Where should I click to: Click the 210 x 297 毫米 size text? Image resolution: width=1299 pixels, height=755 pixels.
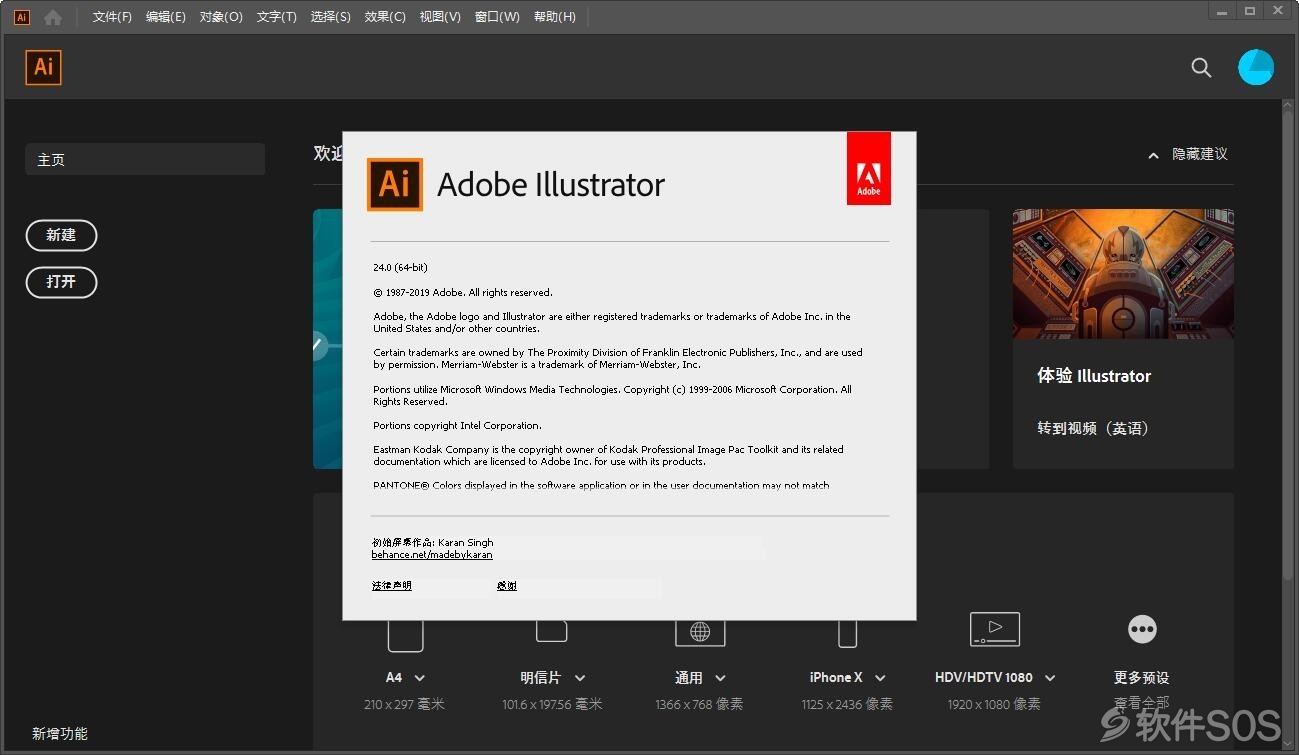click(404, 705)
